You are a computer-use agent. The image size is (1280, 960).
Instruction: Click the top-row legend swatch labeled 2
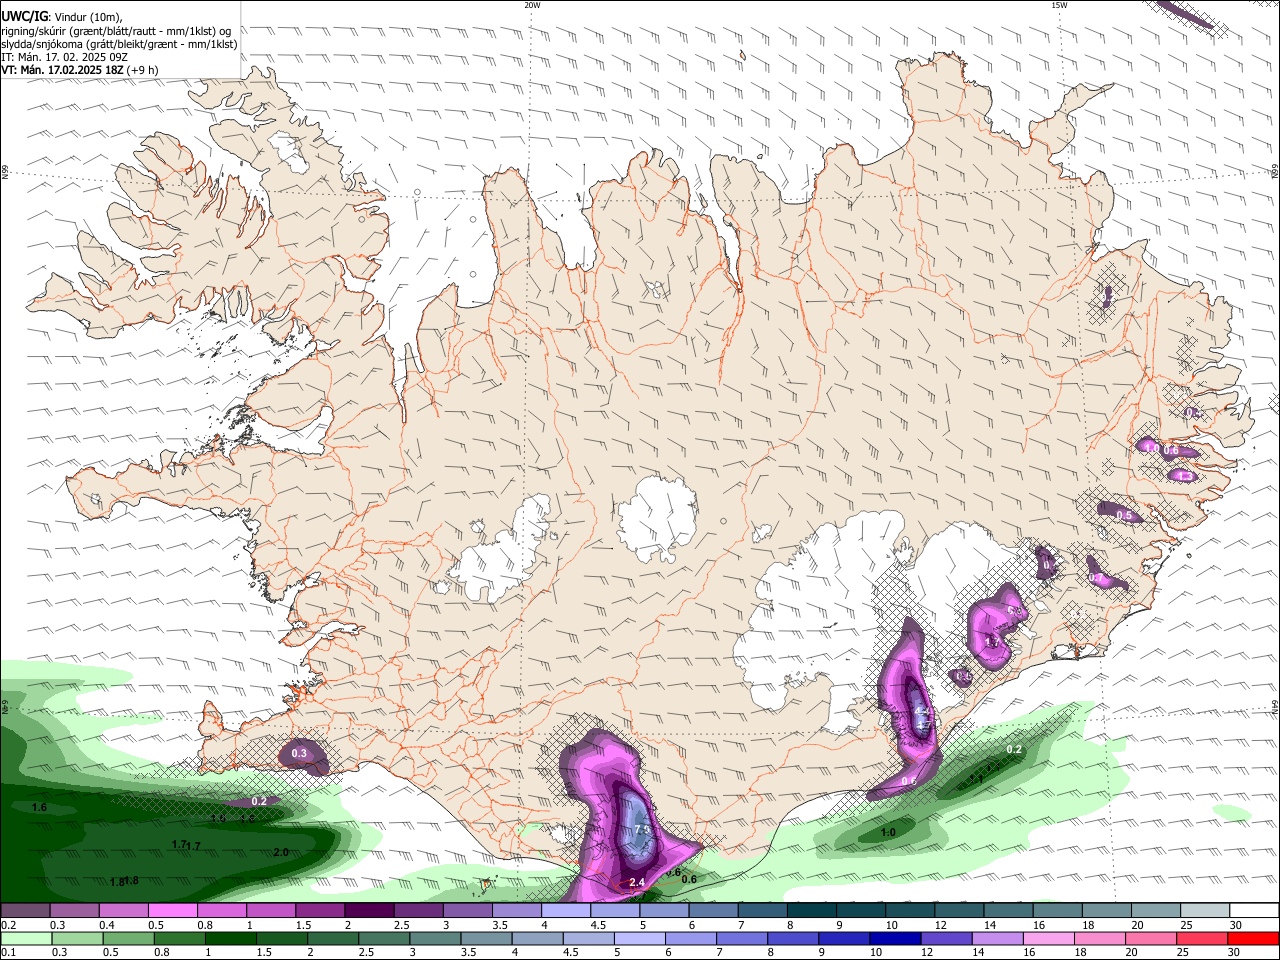point(368,911)
